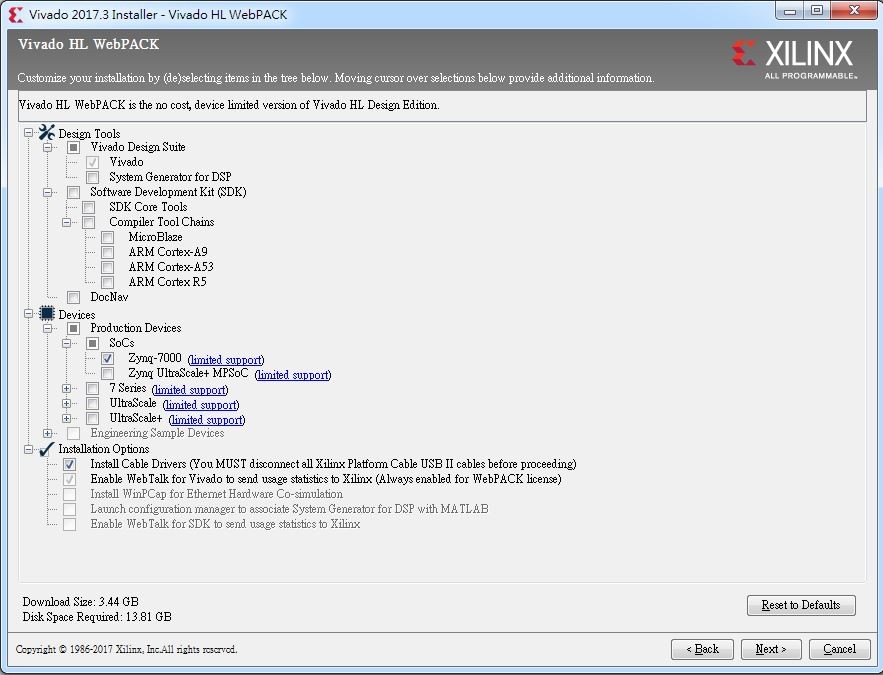Click the Download Size 3.44 GB text
Viewport: 883px width, 675px height.
click(81, 602)
